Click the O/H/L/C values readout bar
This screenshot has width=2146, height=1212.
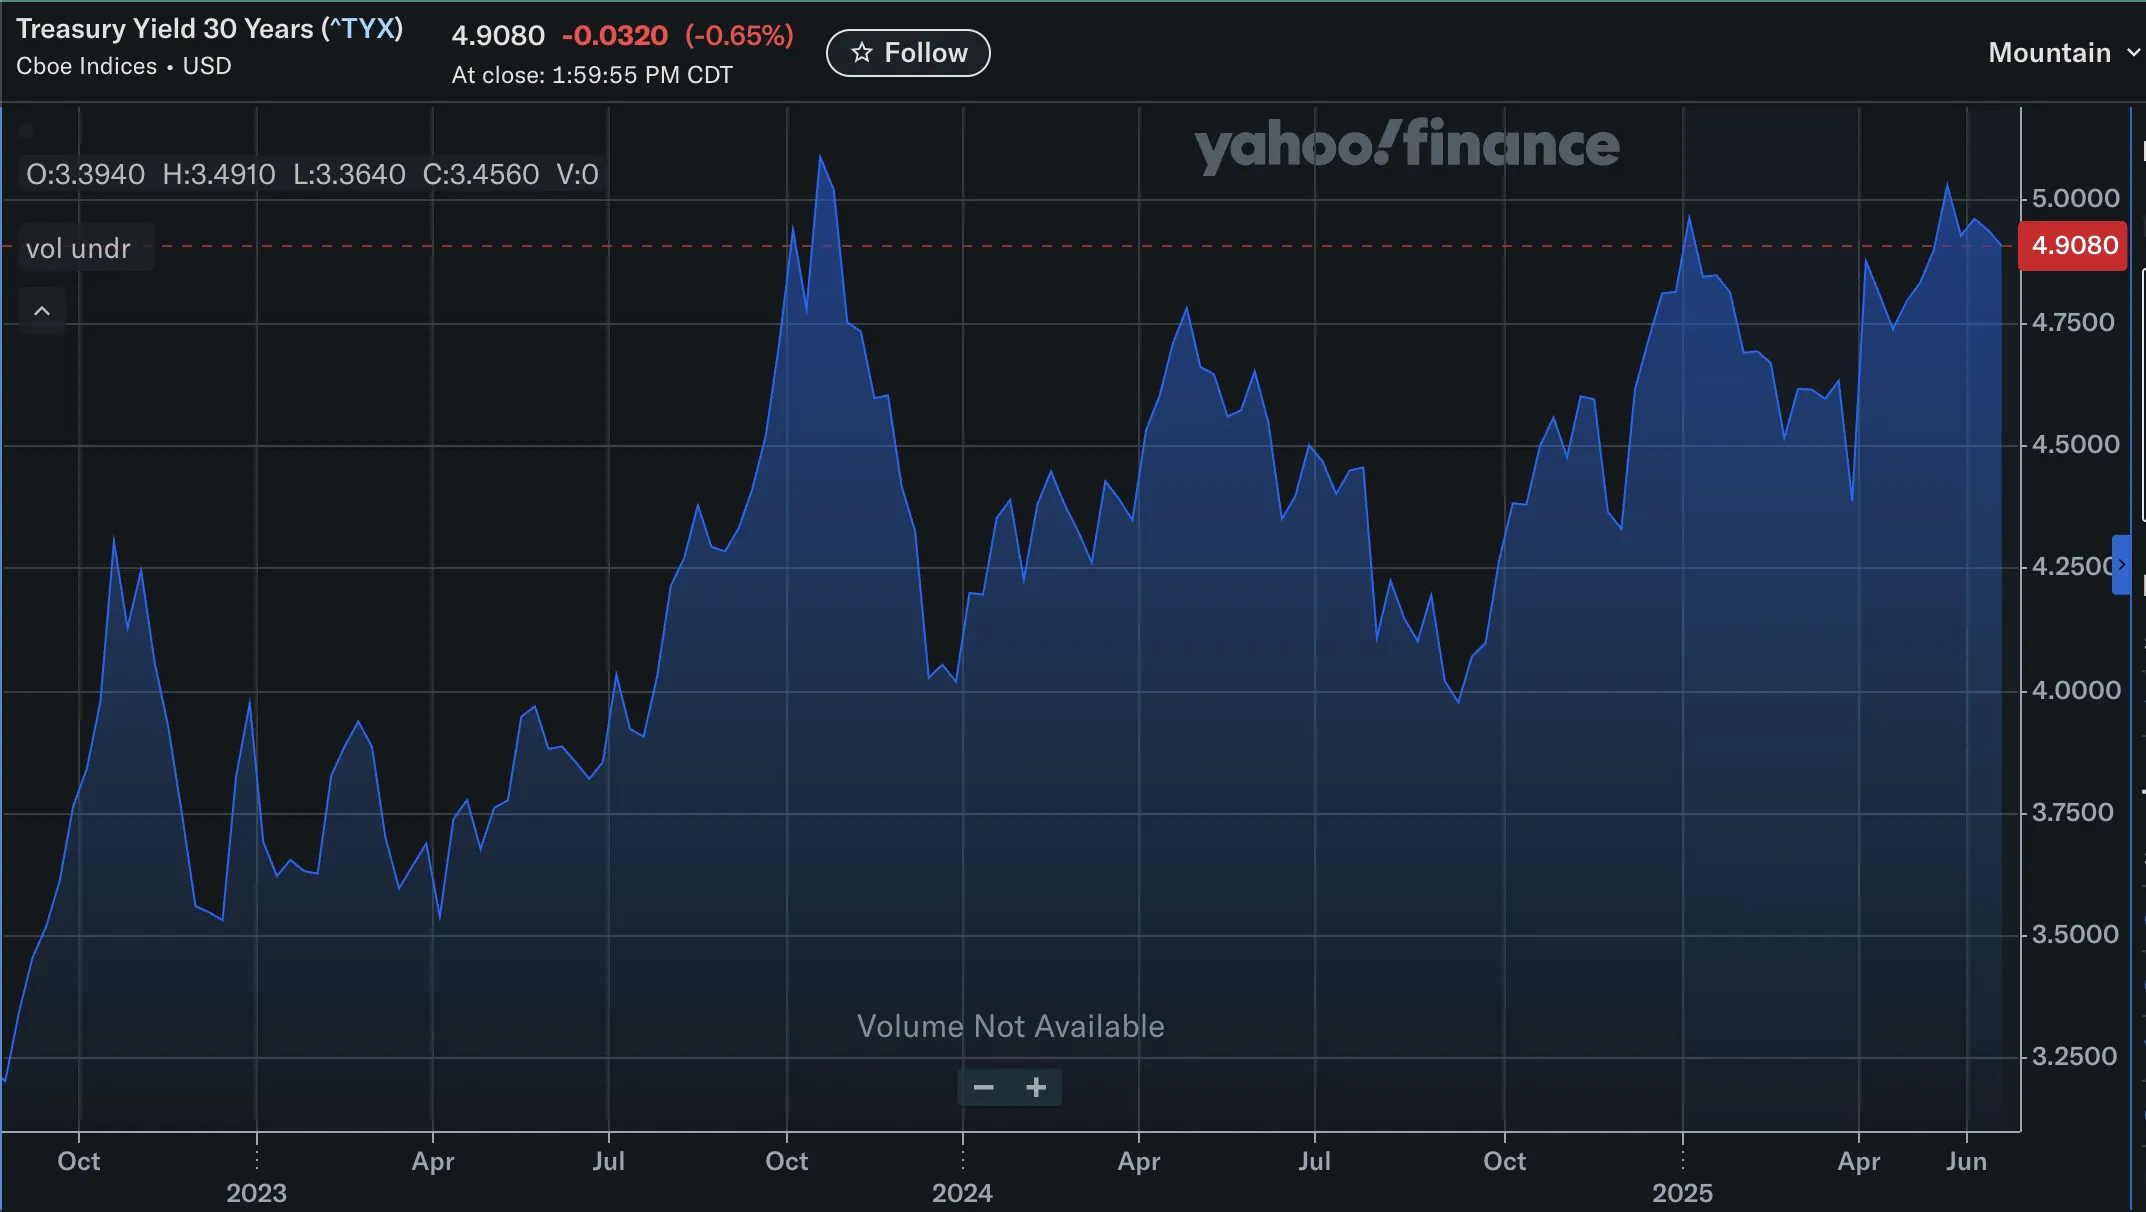point(312,175)
